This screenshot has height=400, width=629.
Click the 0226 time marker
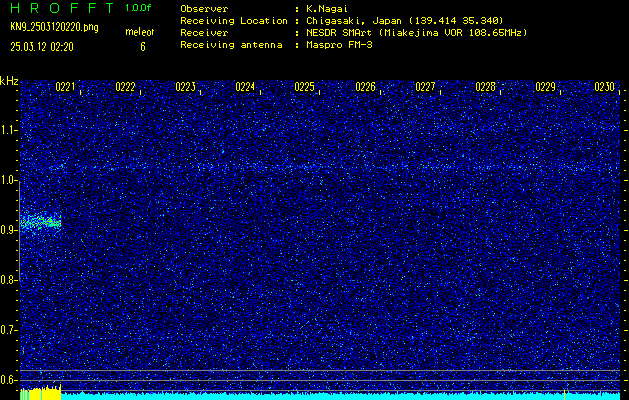(365, 87)
